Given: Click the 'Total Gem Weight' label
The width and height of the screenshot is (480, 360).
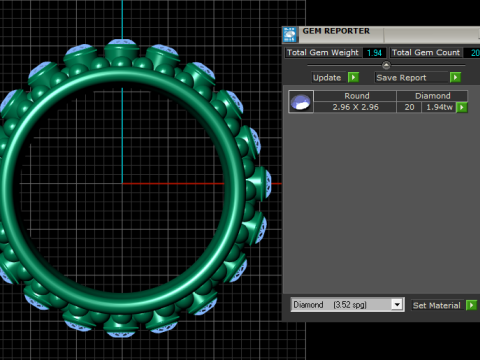Looking at the screenshot, I should tap(323, 53).
